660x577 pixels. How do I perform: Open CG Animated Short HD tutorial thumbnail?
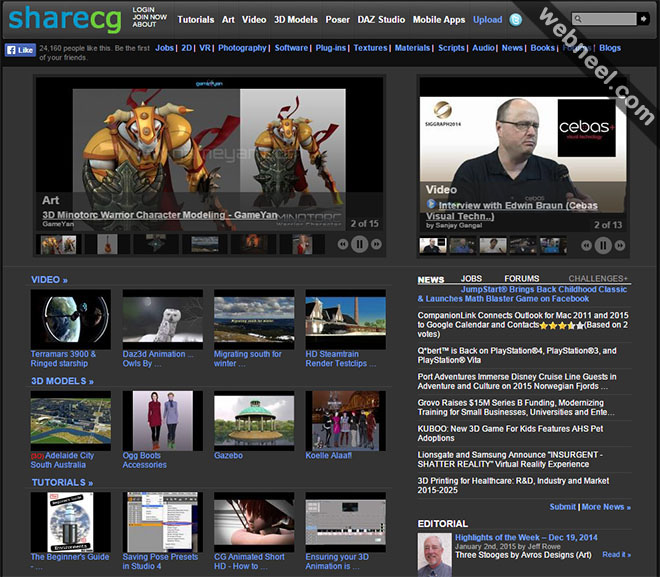click(254, 522)
